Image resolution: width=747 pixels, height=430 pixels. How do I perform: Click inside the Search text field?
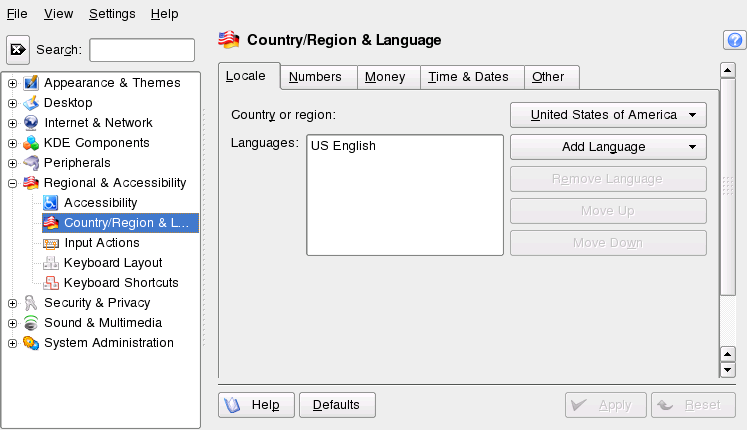pyautogui.click(x=142, y=50)
